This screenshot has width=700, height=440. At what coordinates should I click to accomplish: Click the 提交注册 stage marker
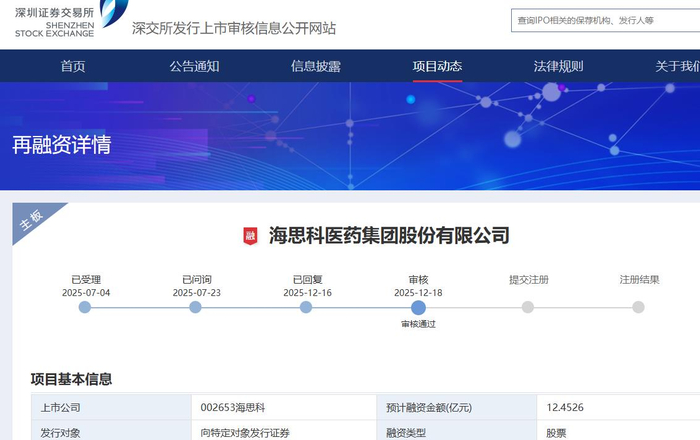[528, 307]
